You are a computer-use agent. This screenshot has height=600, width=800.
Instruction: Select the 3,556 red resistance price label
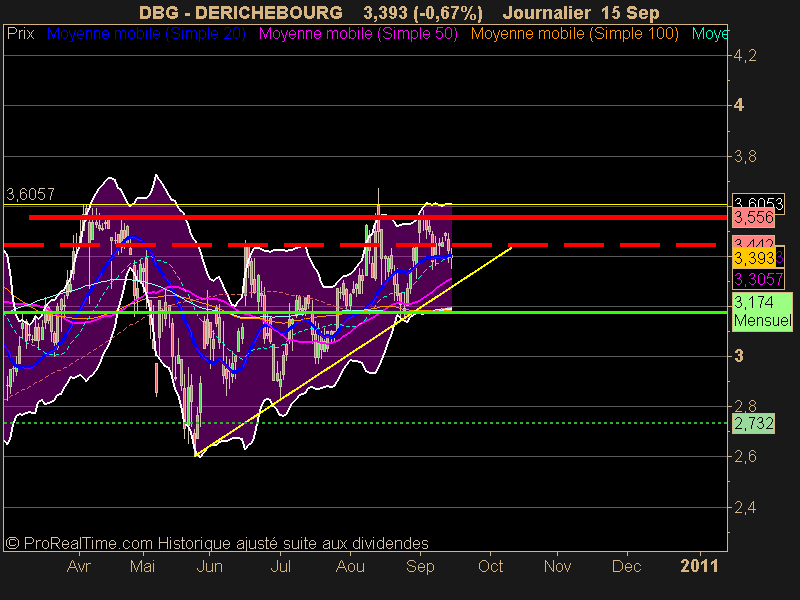[754, 218]
